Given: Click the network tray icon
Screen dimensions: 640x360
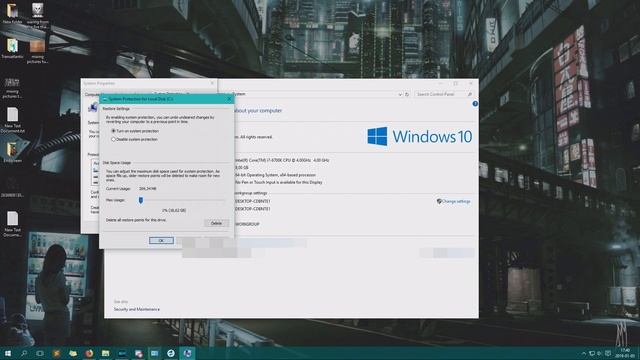Looking at the screenshot, I should coord(592,353).
